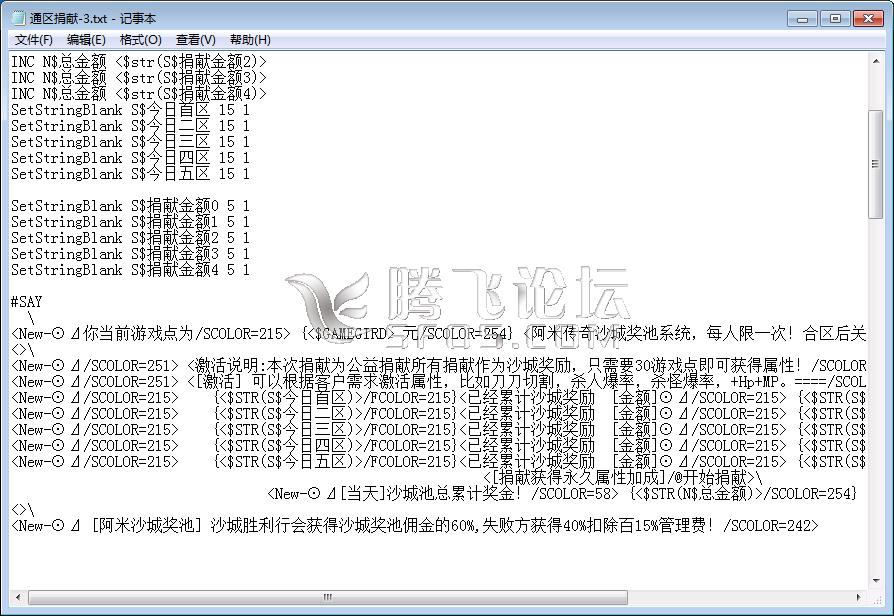Click the line 'SetStringBlank S$今日首区 15 1'

coord(130,110)
